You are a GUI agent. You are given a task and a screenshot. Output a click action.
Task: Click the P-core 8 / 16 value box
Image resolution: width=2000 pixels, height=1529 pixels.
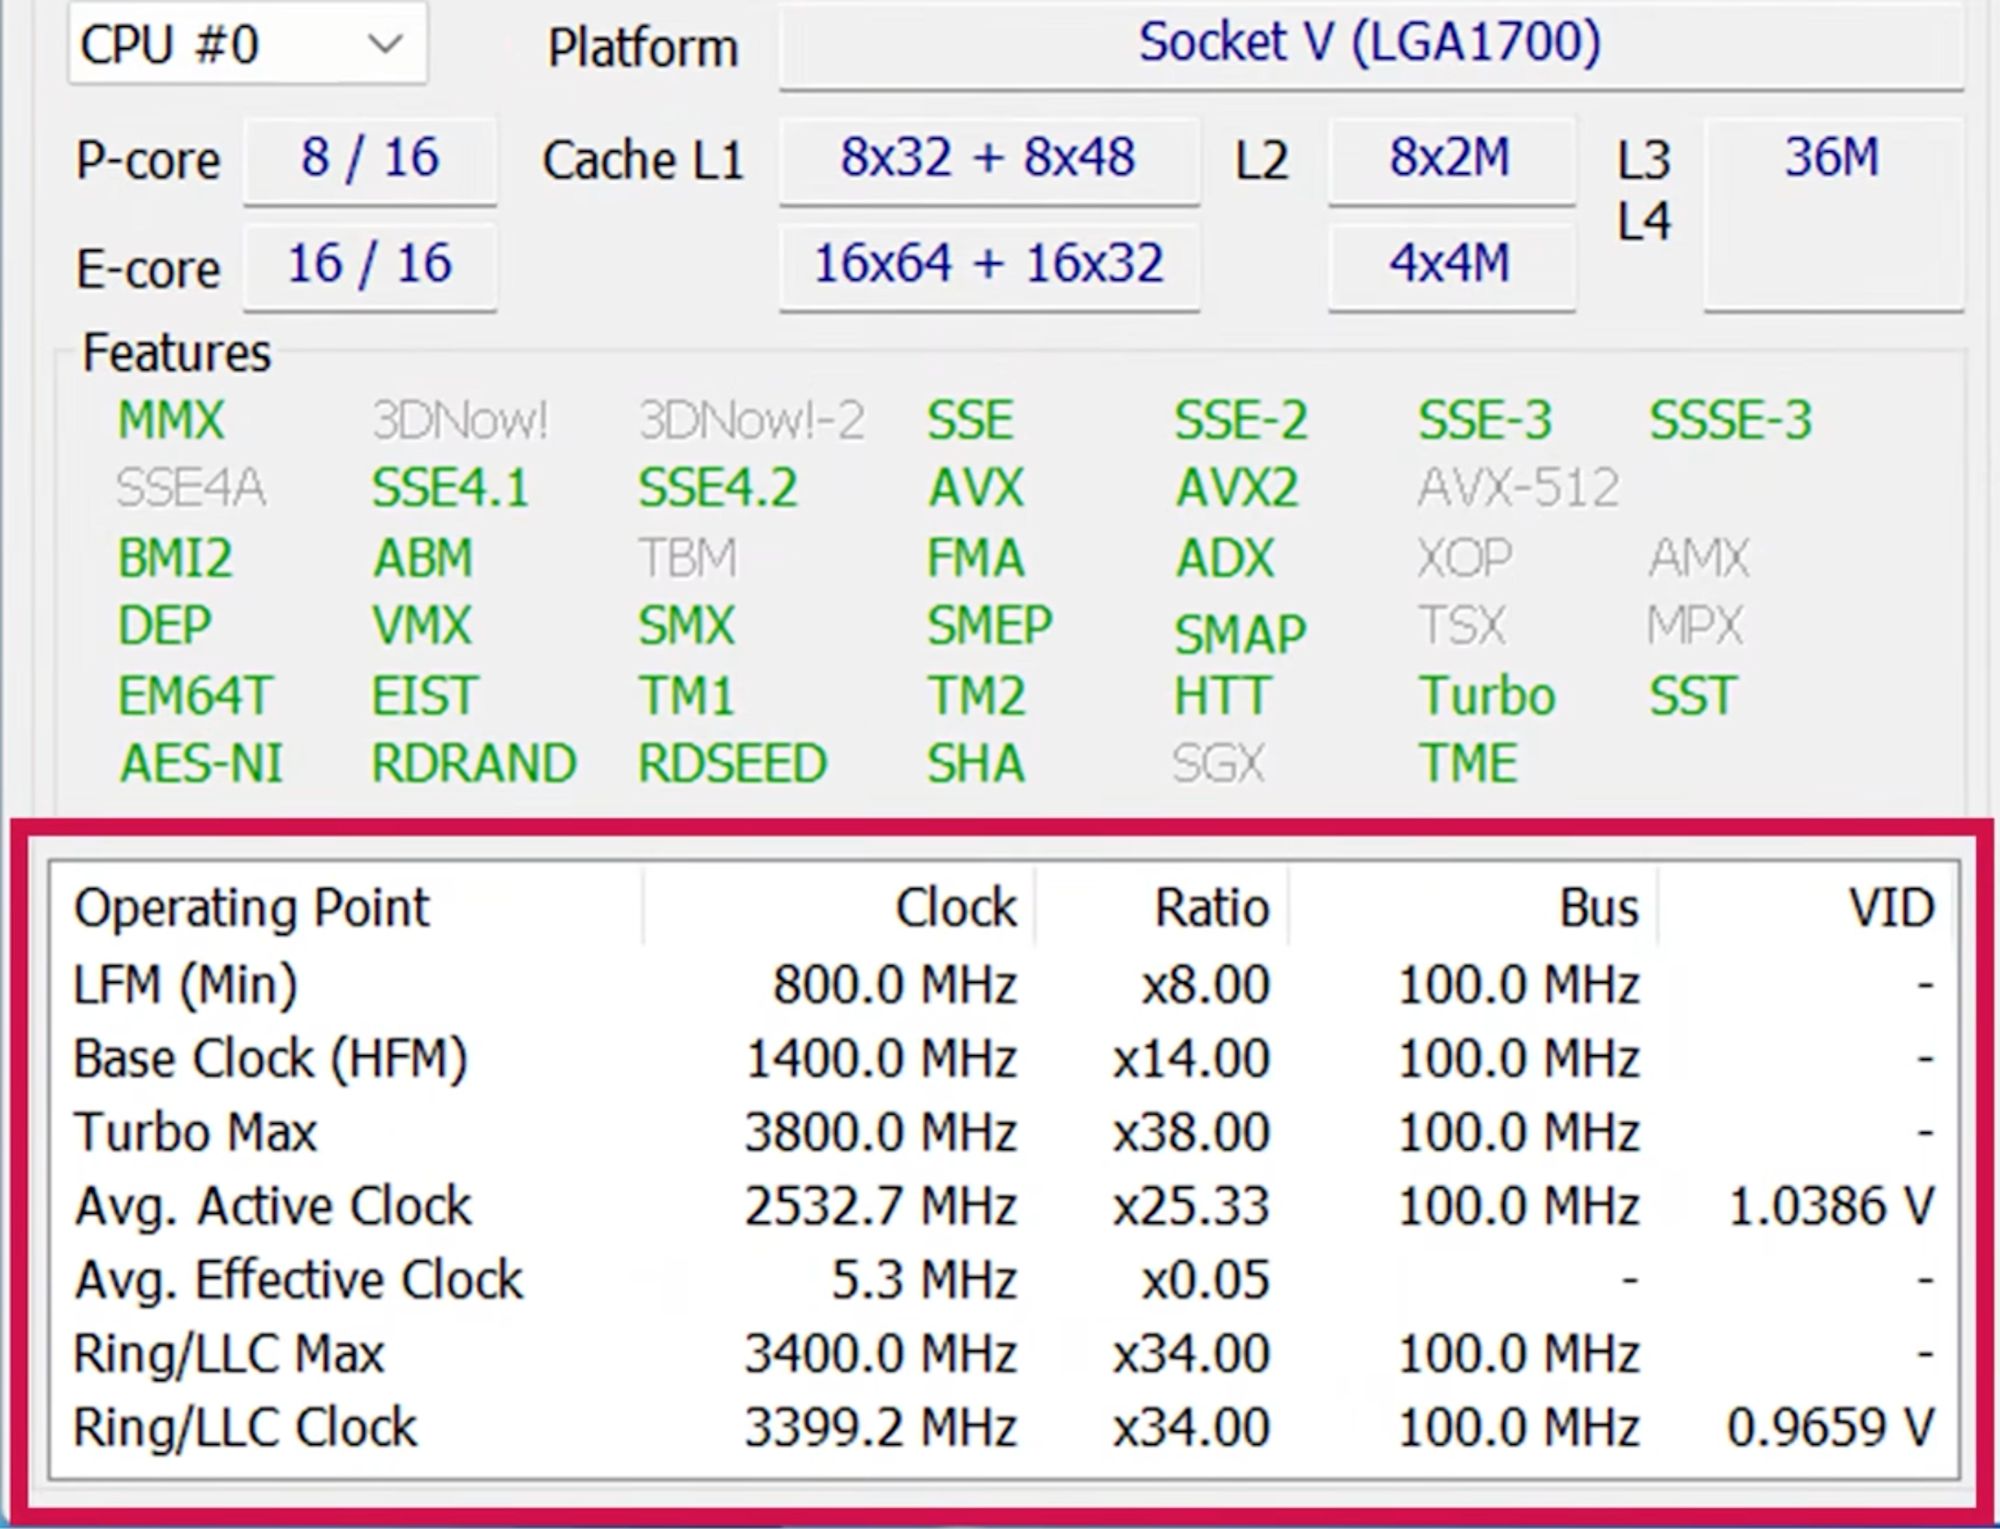(x=369, y=159)
